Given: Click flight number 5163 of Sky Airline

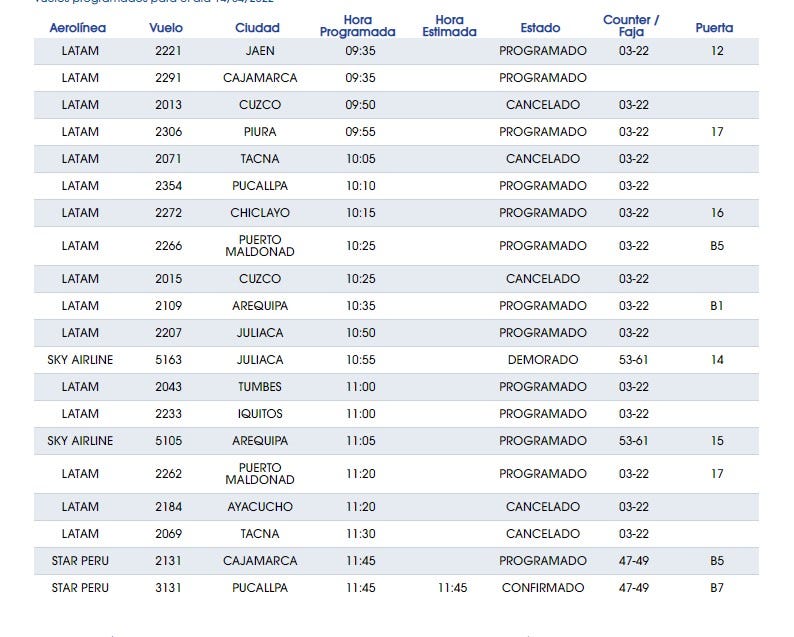Looking at the screenshot, I should [x=168, y=360].
